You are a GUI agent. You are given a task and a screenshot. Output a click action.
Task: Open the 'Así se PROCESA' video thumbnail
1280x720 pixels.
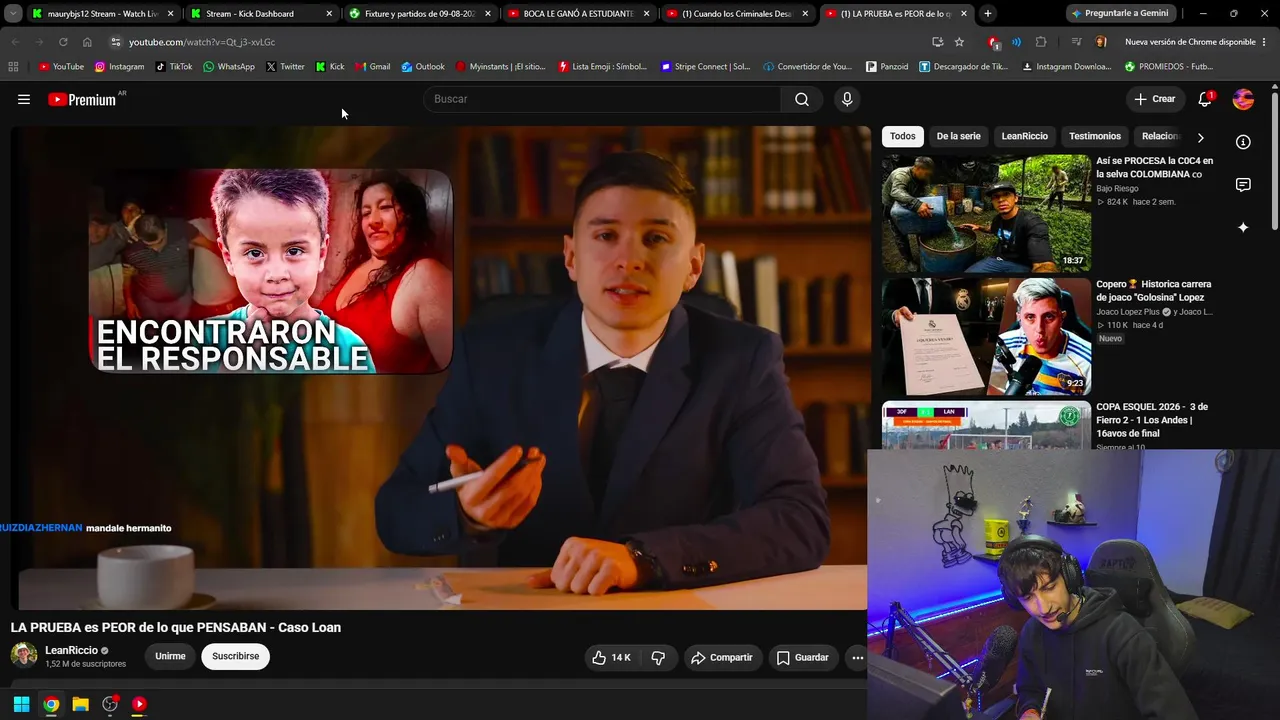[x=986, y=213]
